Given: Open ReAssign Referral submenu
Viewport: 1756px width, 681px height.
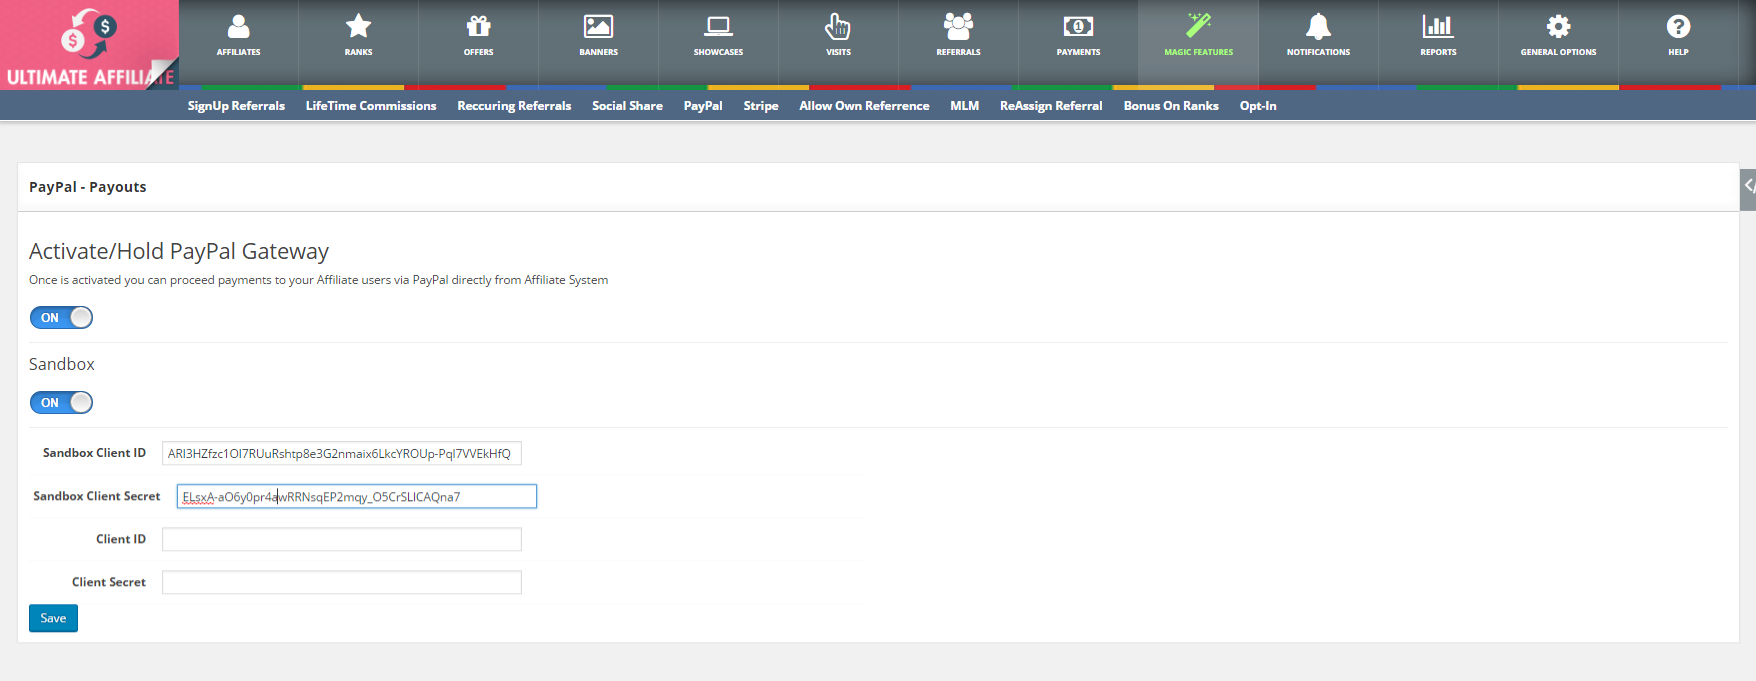Looking at the screenshot, I should tap(1051, 106).
